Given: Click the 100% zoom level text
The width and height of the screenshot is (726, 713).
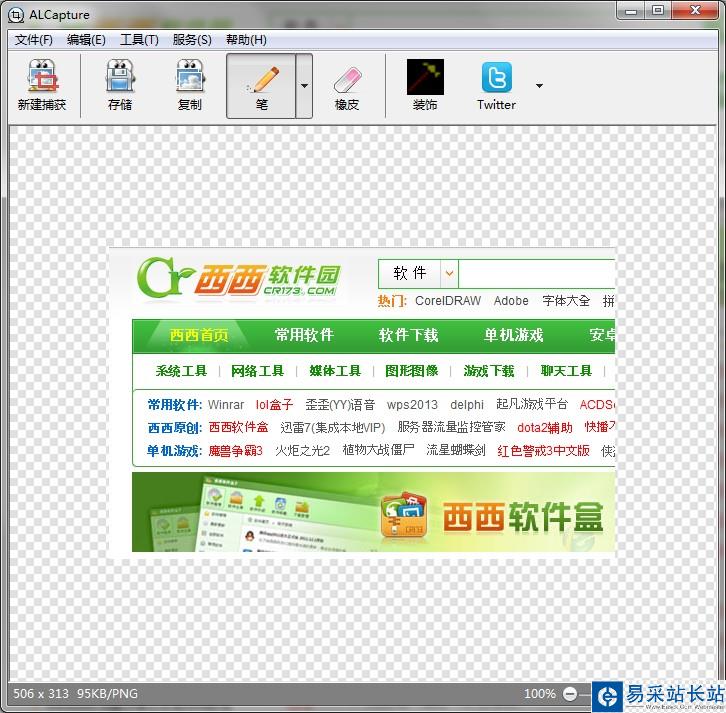Looking at the screenshot, I should 539,694.
